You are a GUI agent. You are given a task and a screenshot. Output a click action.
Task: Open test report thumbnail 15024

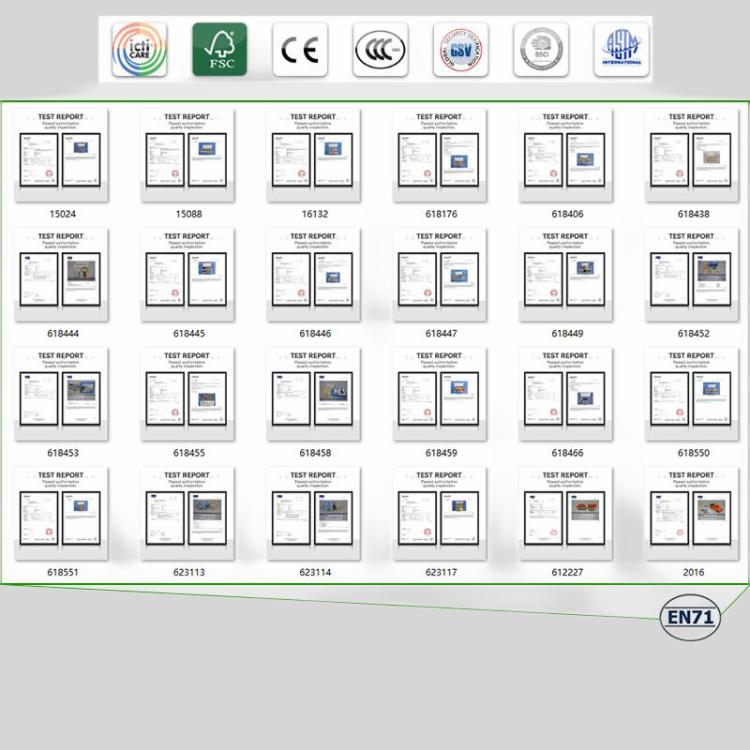point(62,155)
